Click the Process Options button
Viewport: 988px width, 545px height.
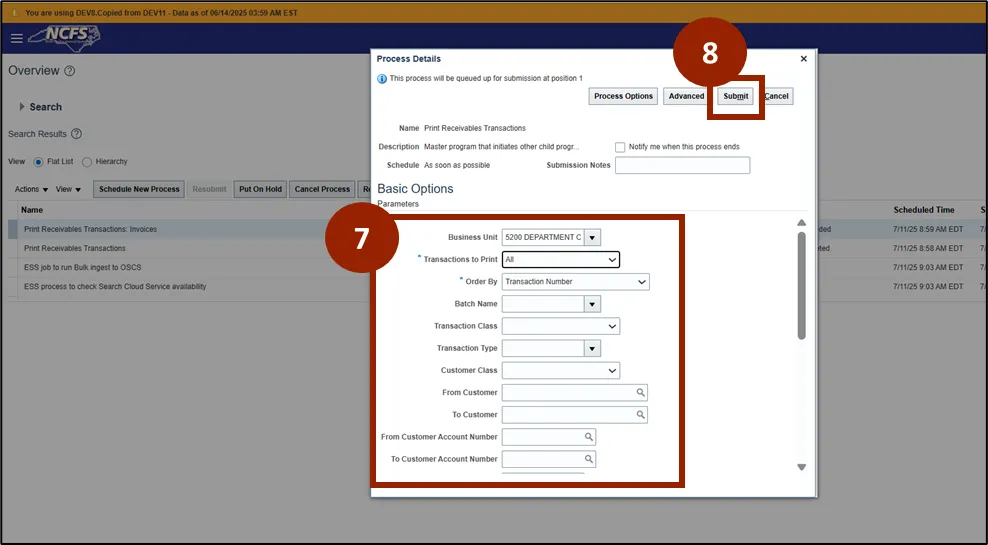point(623,96)
